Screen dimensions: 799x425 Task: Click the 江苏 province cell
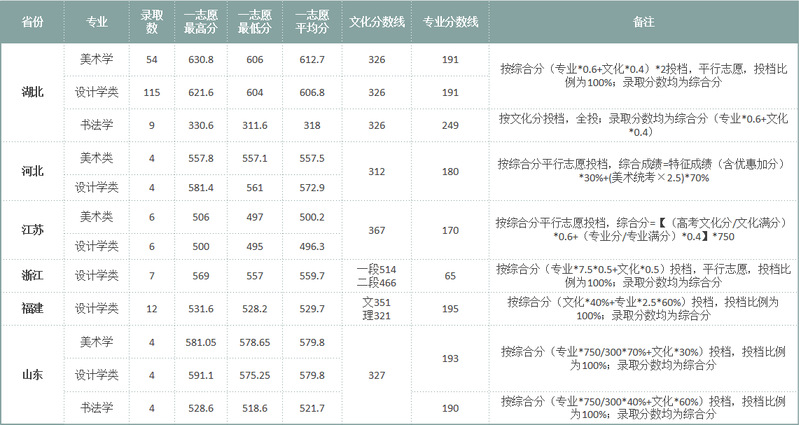tap(32, 230)
